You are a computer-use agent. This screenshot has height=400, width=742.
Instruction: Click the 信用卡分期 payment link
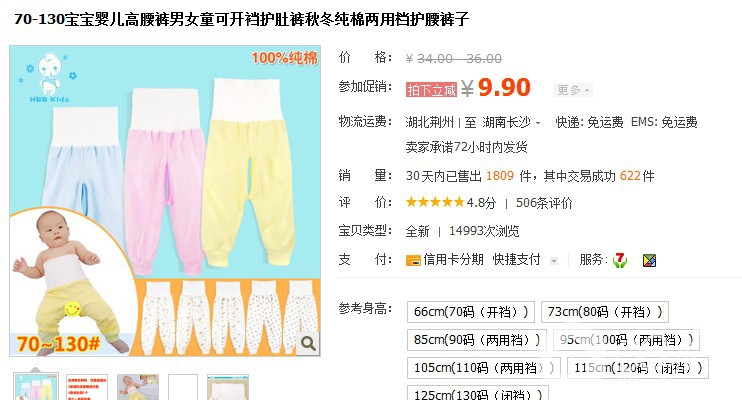(x=453, y=259)
